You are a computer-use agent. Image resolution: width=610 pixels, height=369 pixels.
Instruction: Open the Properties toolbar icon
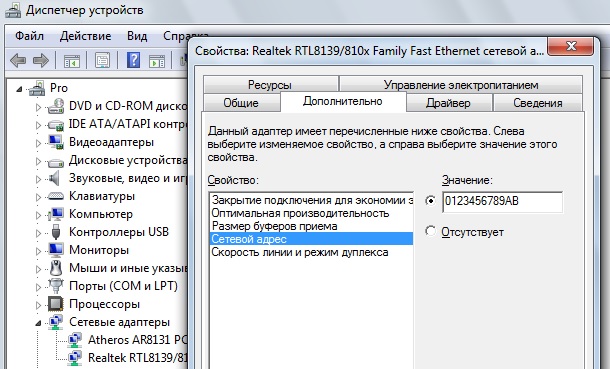point(102,61)
